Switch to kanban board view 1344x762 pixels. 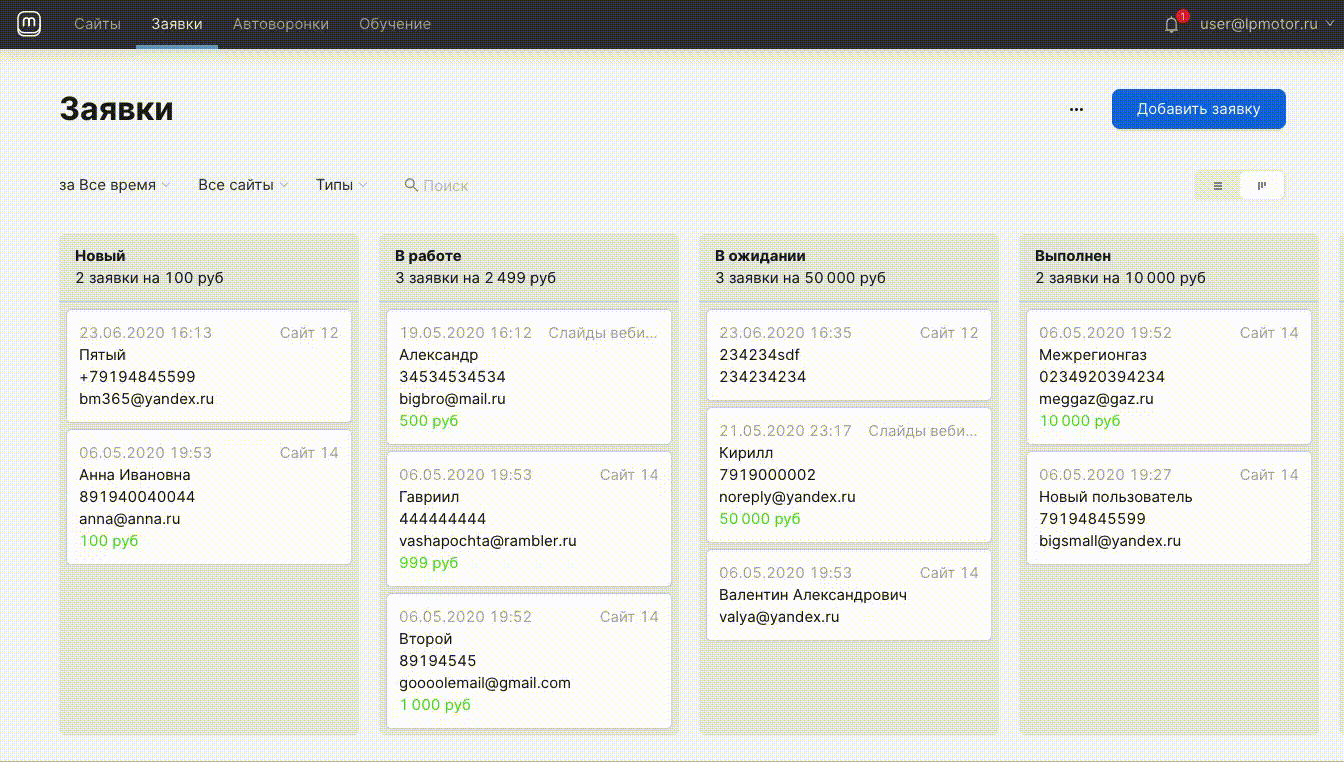pyautogui.click(x=1262, y=186)
